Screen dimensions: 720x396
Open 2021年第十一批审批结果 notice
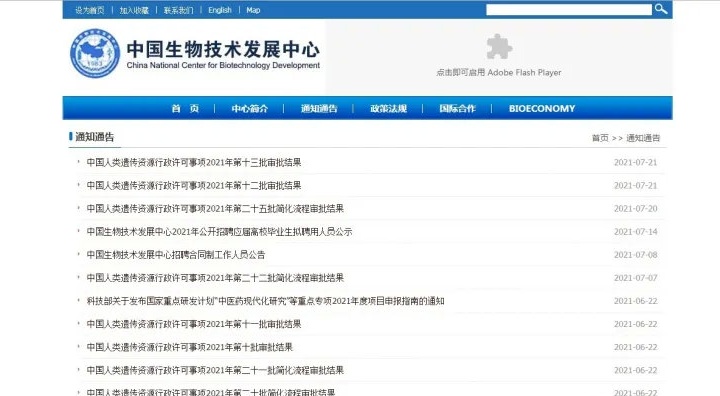(194, 324)
